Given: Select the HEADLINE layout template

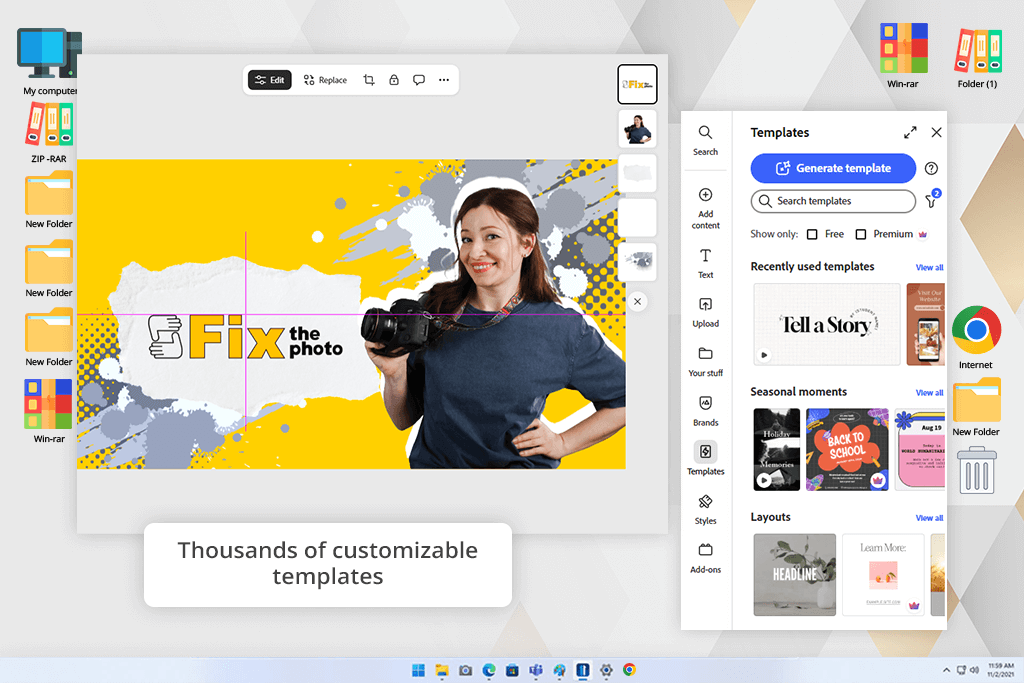Looking at the screenshot, I should 794,575.
